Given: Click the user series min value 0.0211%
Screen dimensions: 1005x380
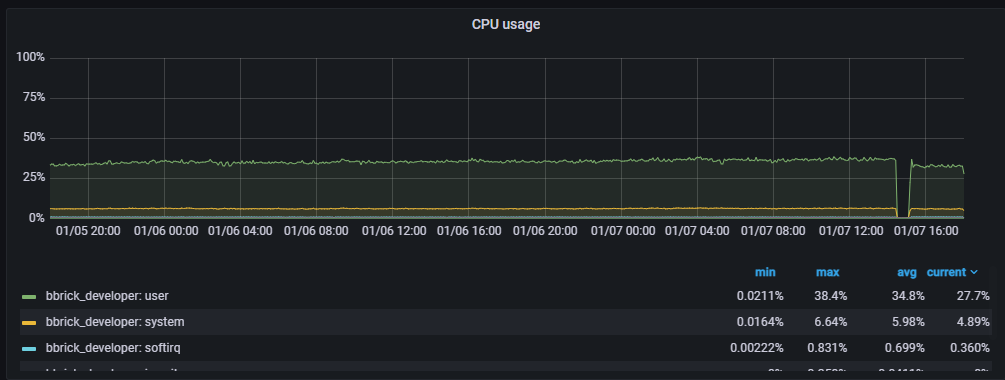Looking at the screenshot, I should click(760, 297).
